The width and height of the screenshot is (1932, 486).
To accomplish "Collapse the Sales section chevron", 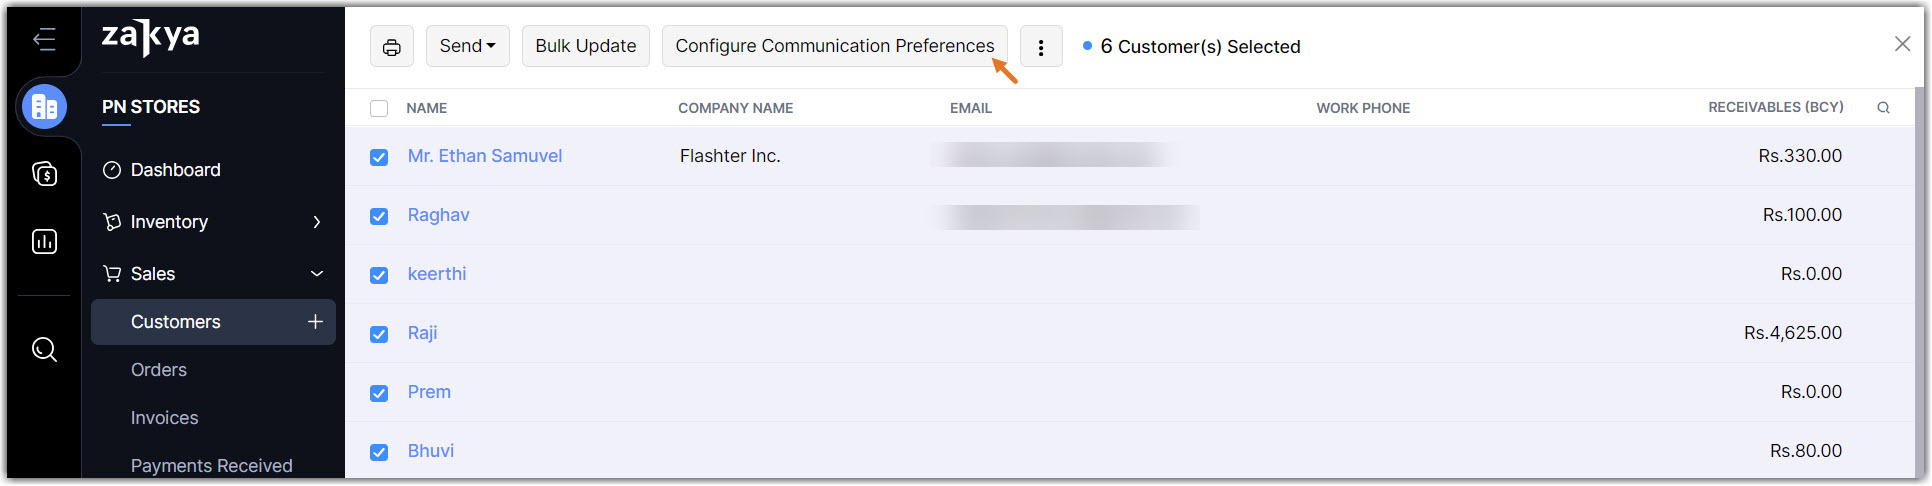I will (316, 274).
